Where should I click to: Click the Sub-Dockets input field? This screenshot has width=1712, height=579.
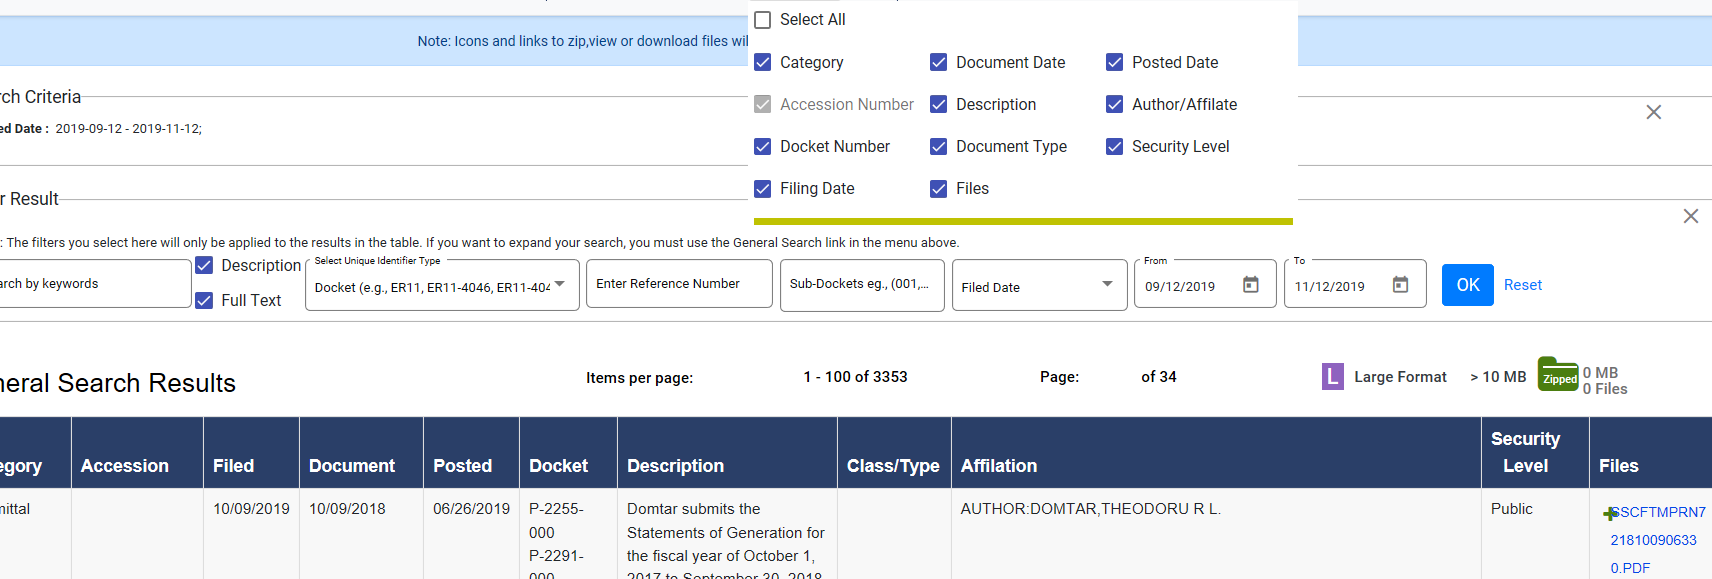click(862, 285)
